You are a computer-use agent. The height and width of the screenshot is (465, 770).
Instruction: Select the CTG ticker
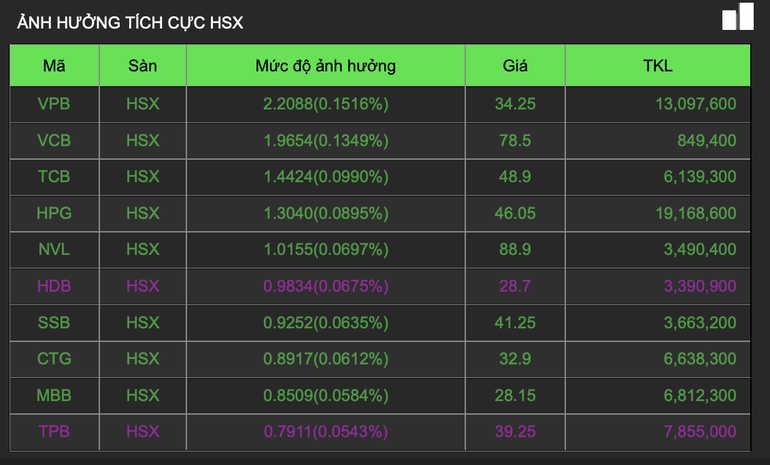pyautogui.click(x=54, y=359)
